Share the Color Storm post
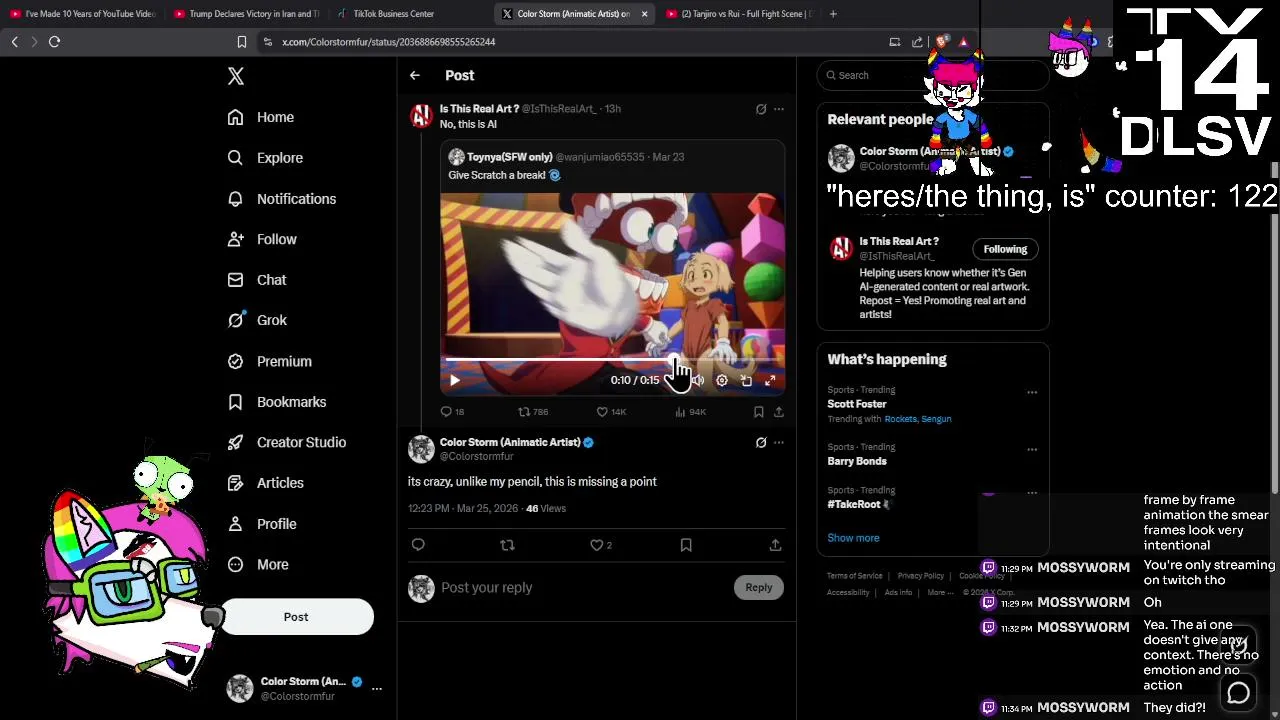 point(775,545)
